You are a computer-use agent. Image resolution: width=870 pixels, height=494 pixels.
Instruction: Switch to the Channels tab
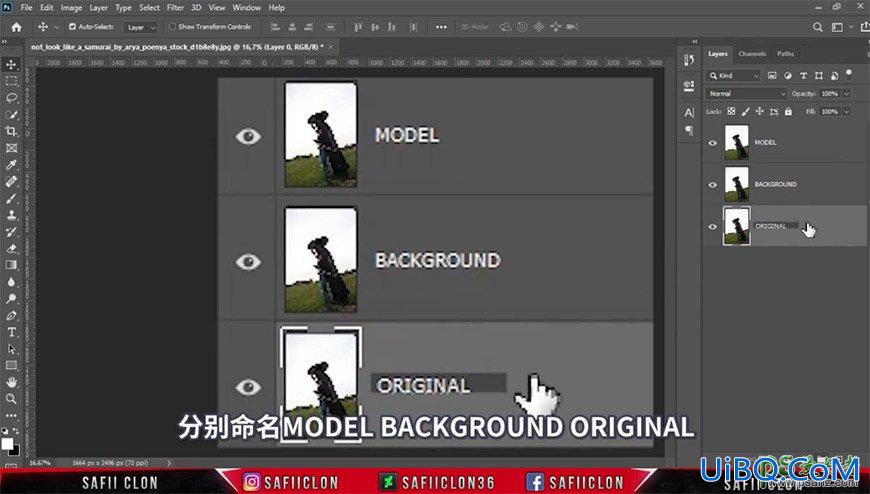point(752,54)
